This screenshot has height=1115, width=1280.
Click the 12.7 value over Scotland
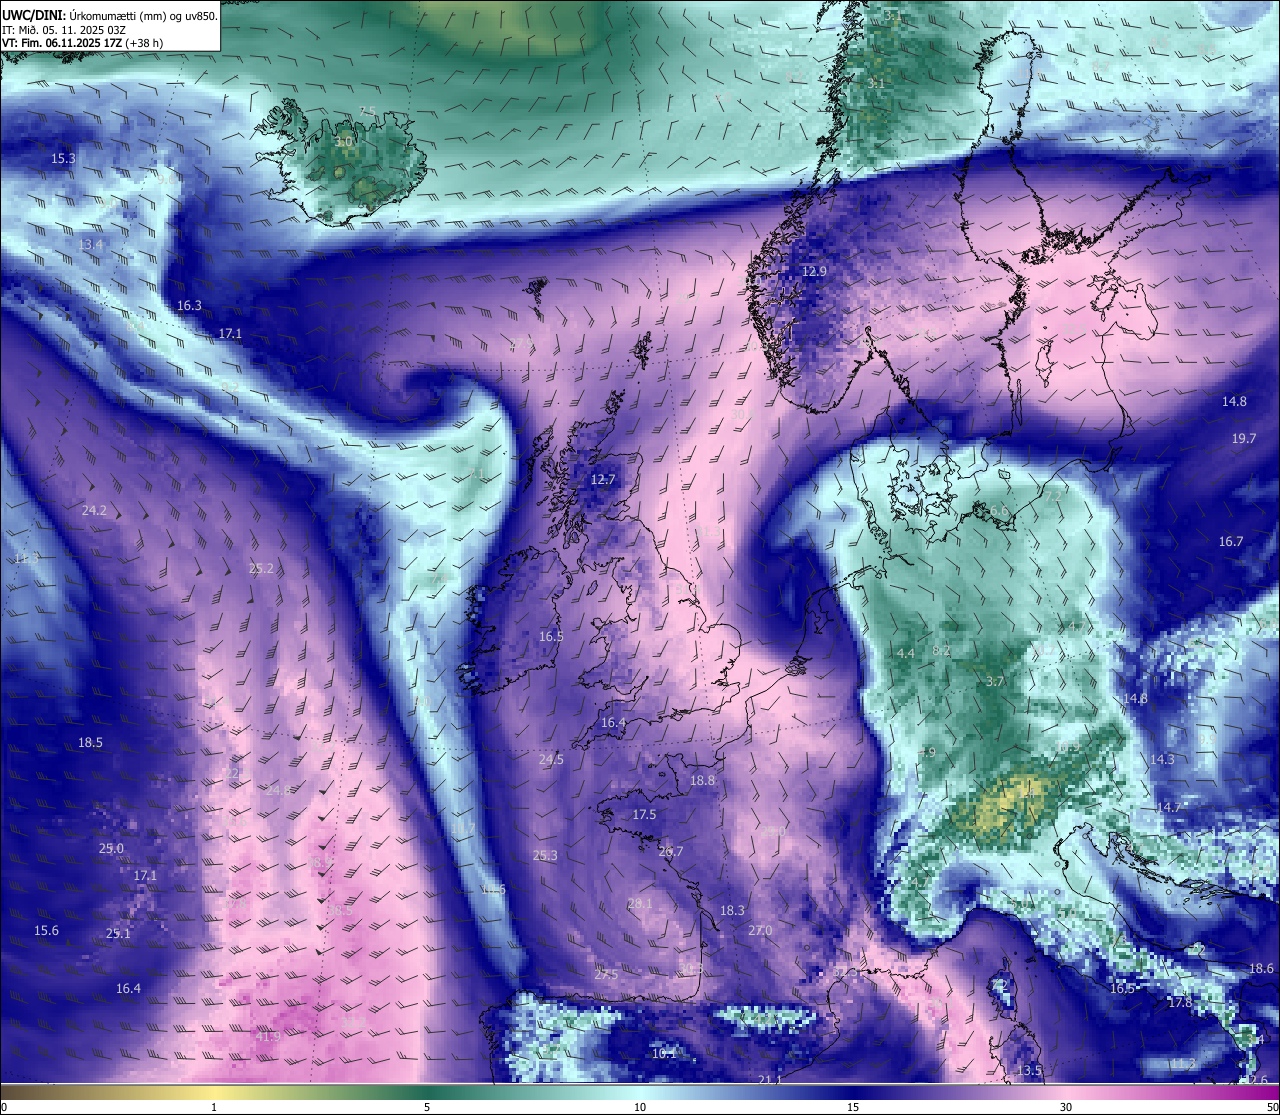point(603,479)
